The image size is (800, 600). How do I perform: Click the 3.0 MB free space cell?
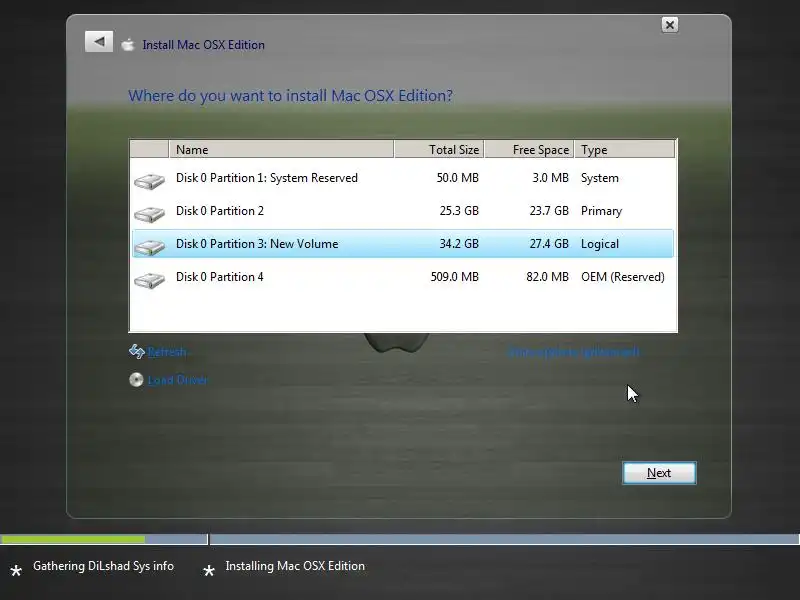click(551, 178)
